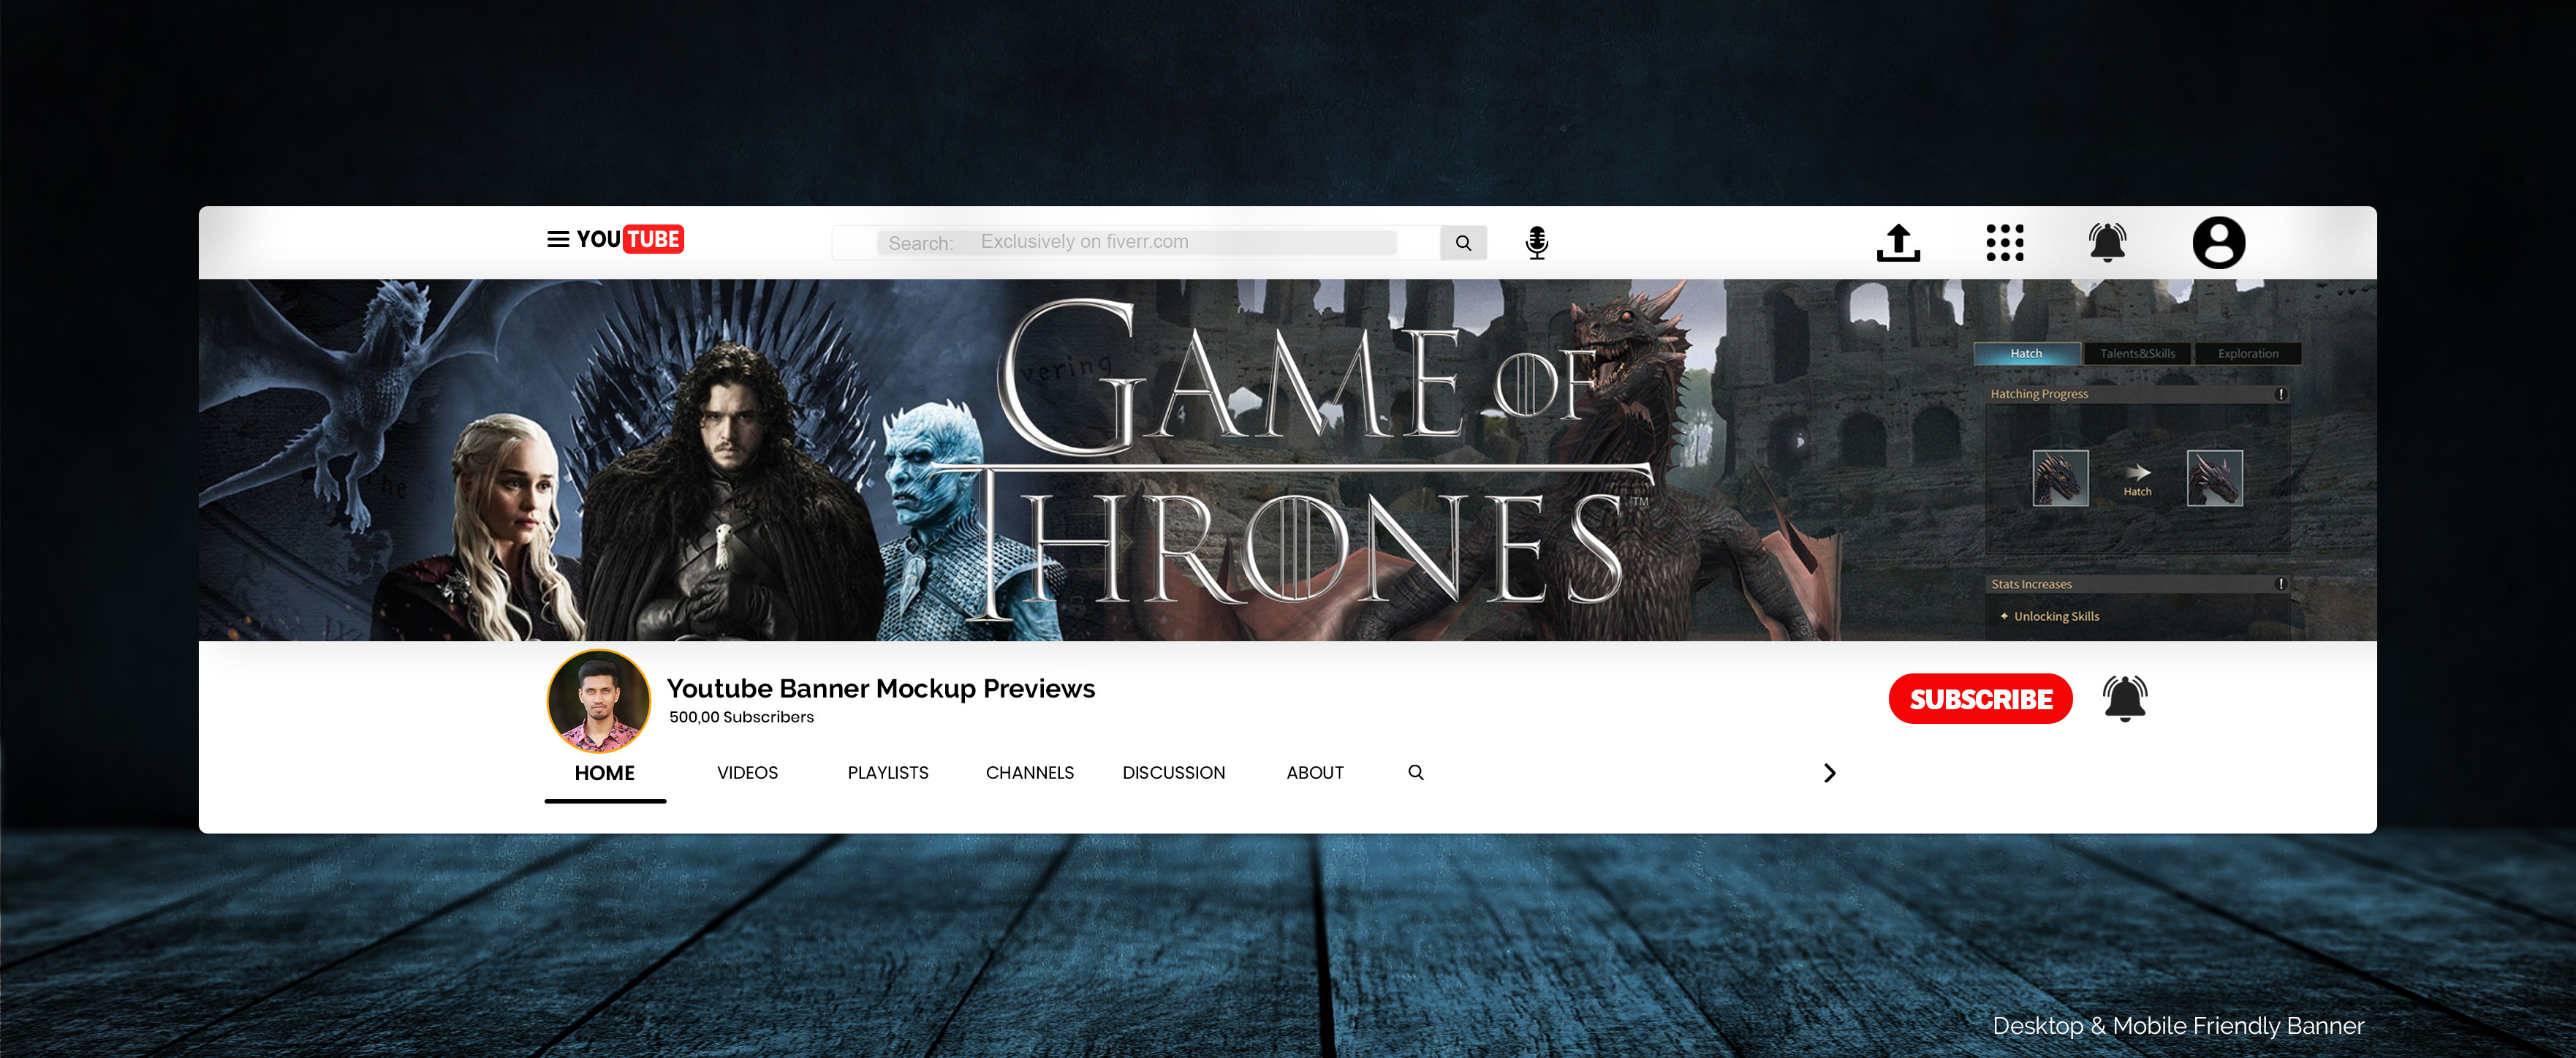Click the search field in top bar

tap(1136, 242)
